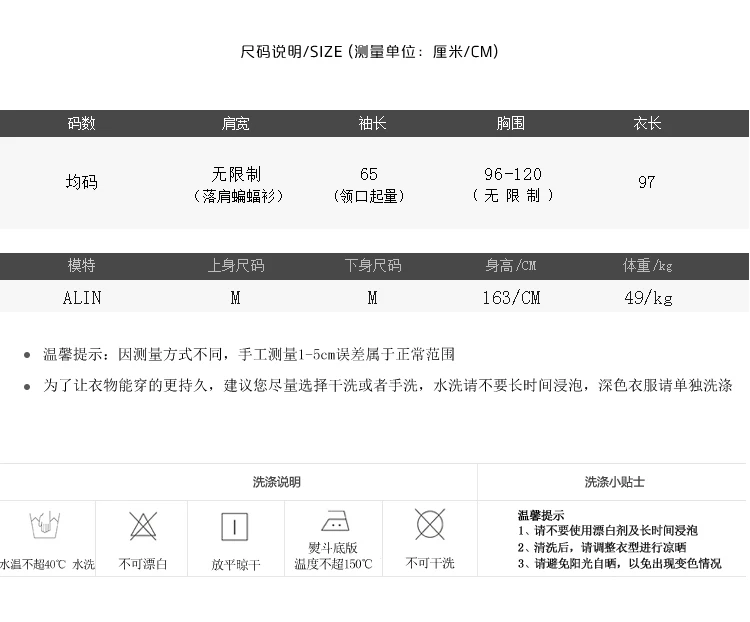The height and width of the screenshot is (622, 750).
Task: Click the 袖长 column header
Action: tap(372, 123)
